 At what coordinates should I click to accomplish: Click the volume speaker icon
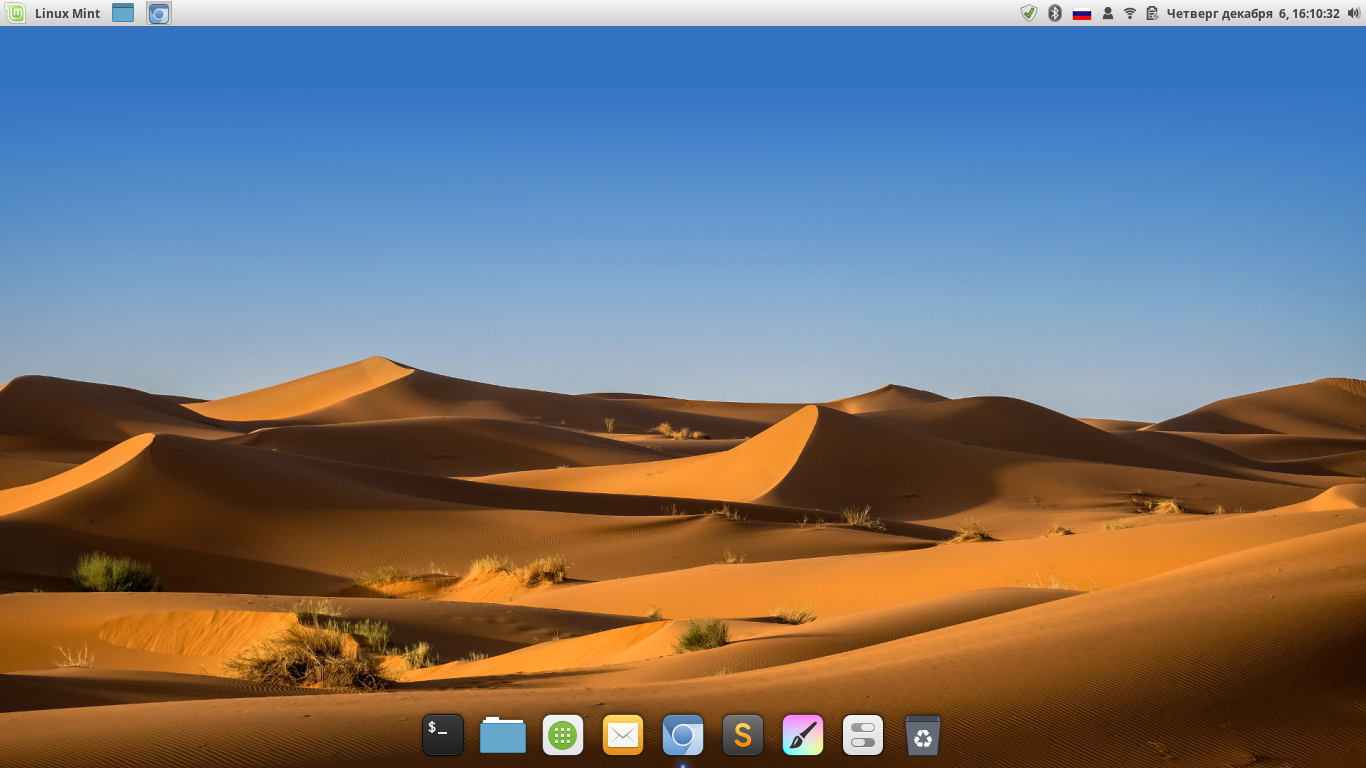click(1353, 13)
